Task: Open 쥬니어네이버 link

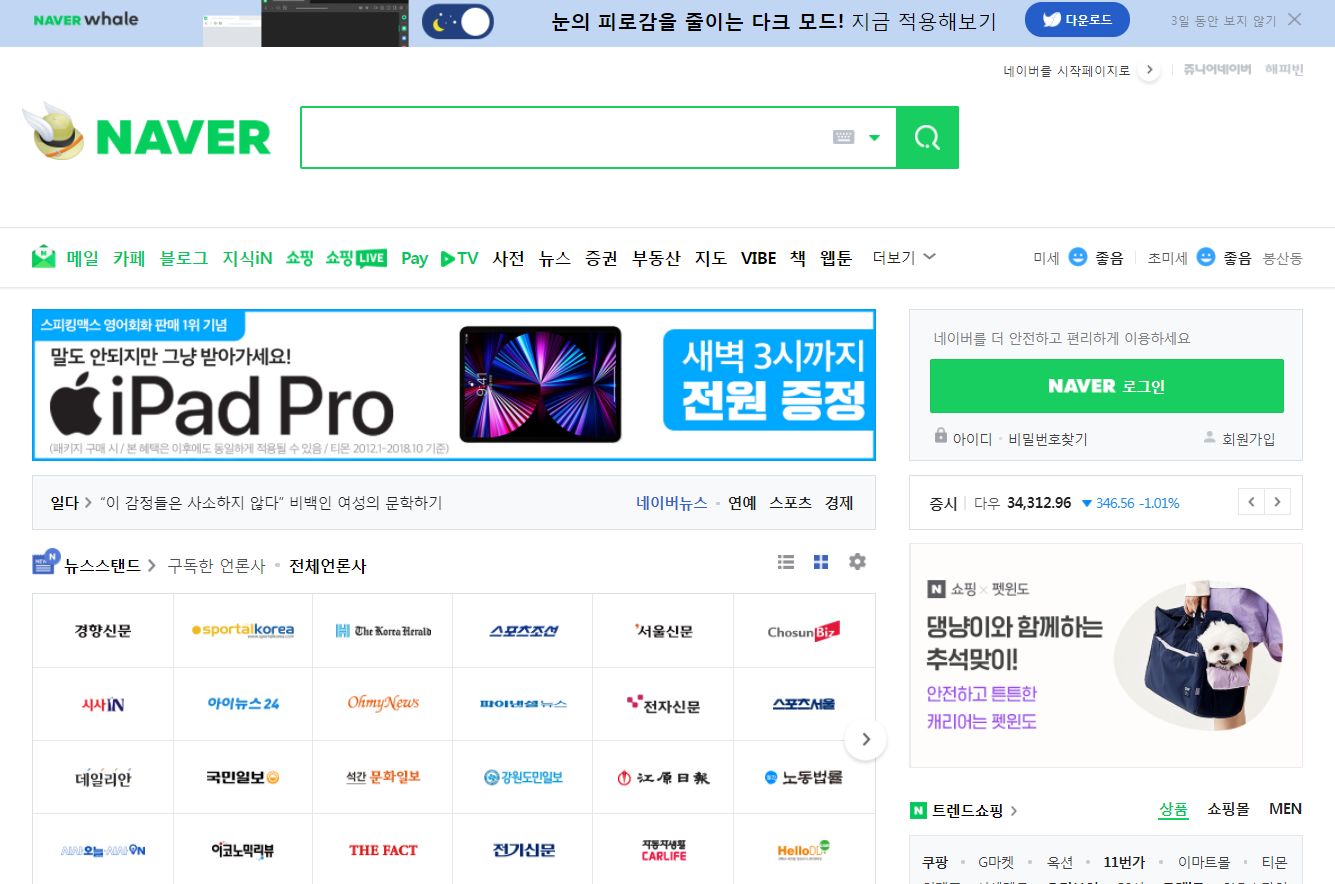Action: [1217, 70]
